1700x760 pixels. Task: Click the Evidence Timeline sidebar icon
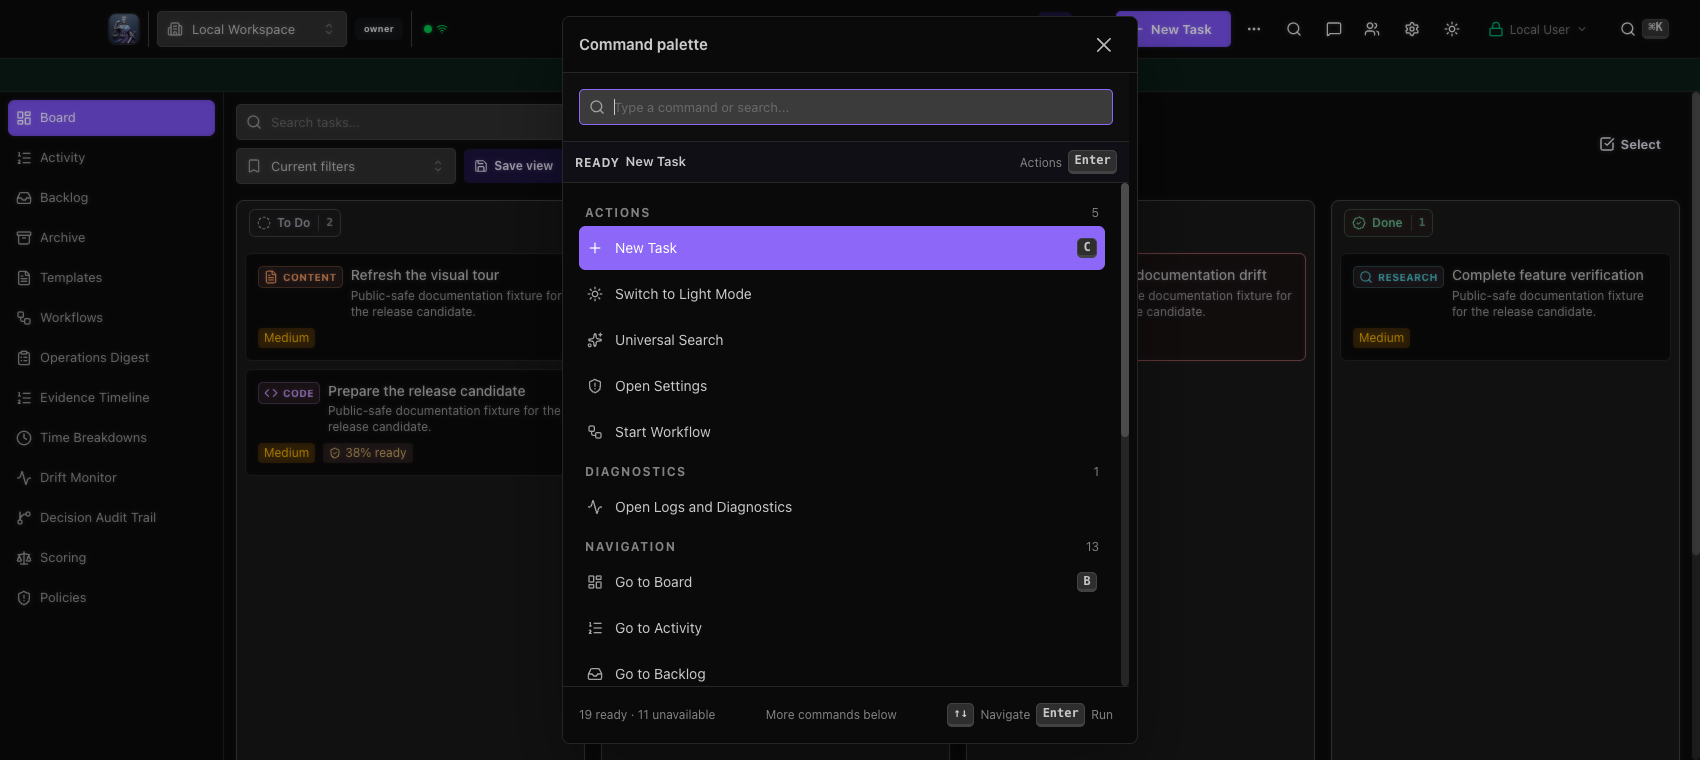coord(24,398)
